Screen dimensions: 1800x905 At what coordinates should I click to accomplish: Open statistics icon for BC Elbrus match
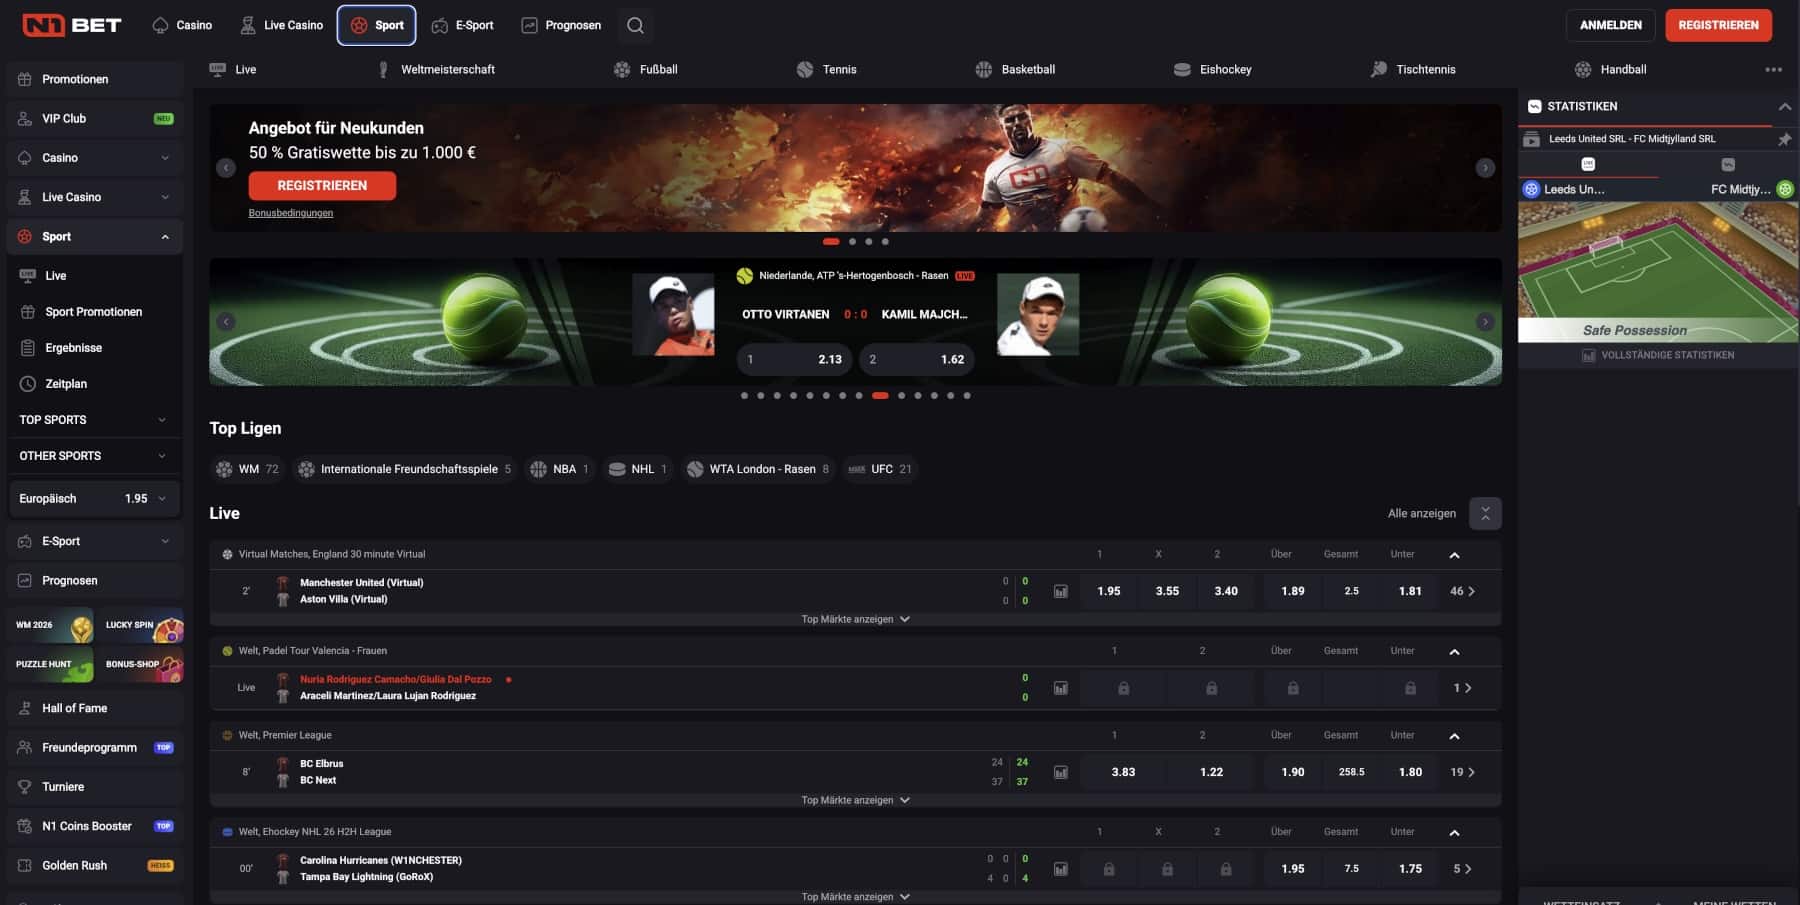[x=1060, y=772]
